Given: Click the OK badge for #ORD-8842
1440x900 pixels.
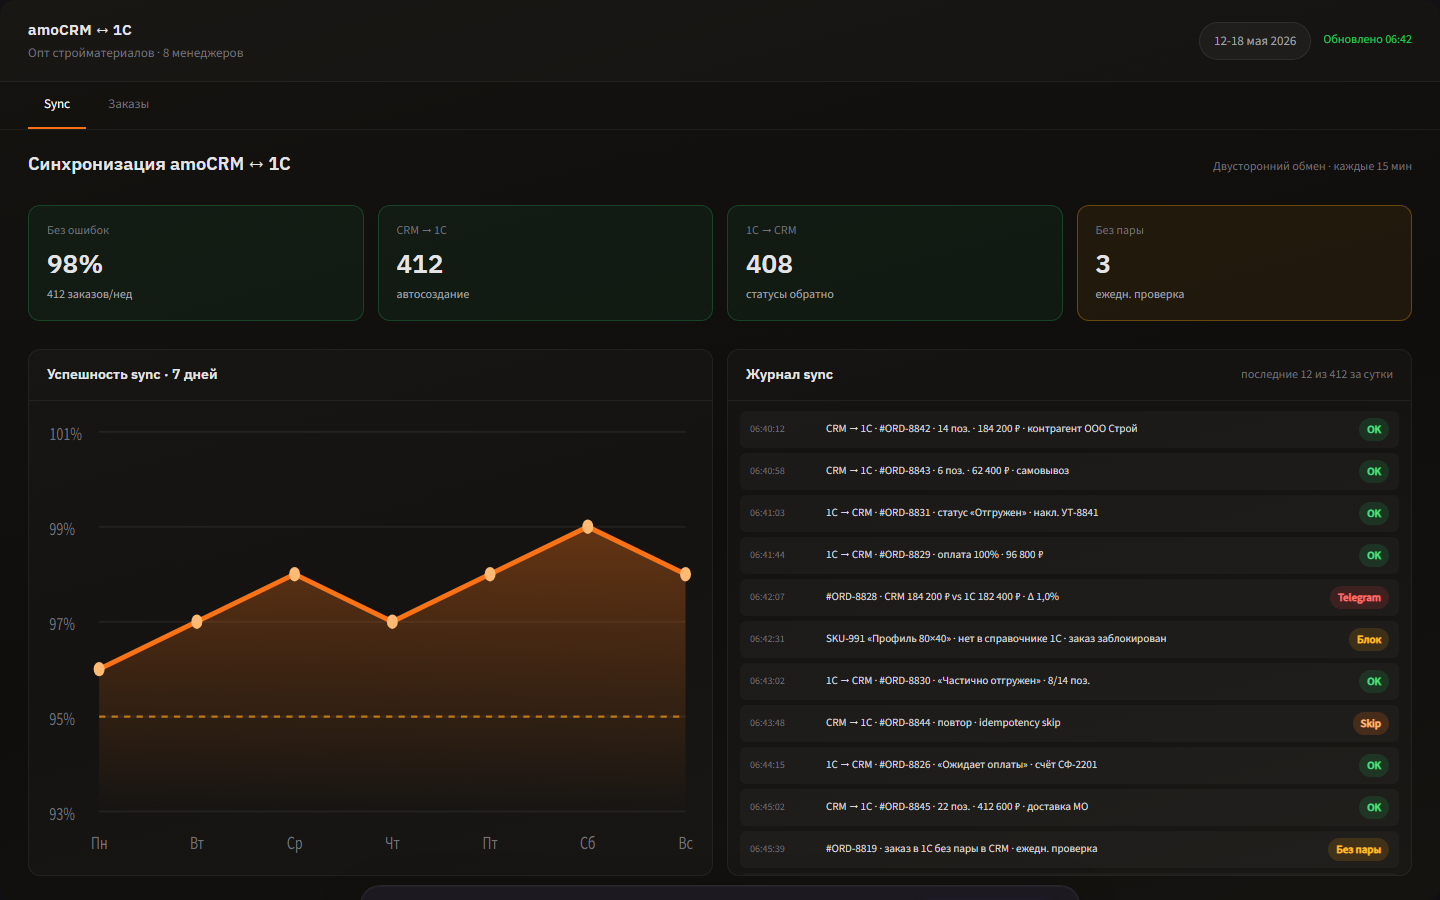Looking at the screenshot, I should pos(1374,430).
